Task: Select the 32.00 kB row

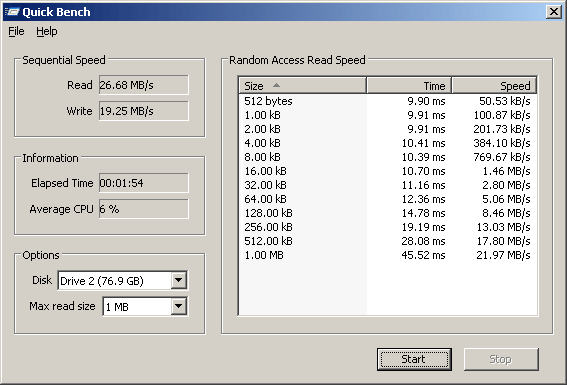Action: pos(388,185)
